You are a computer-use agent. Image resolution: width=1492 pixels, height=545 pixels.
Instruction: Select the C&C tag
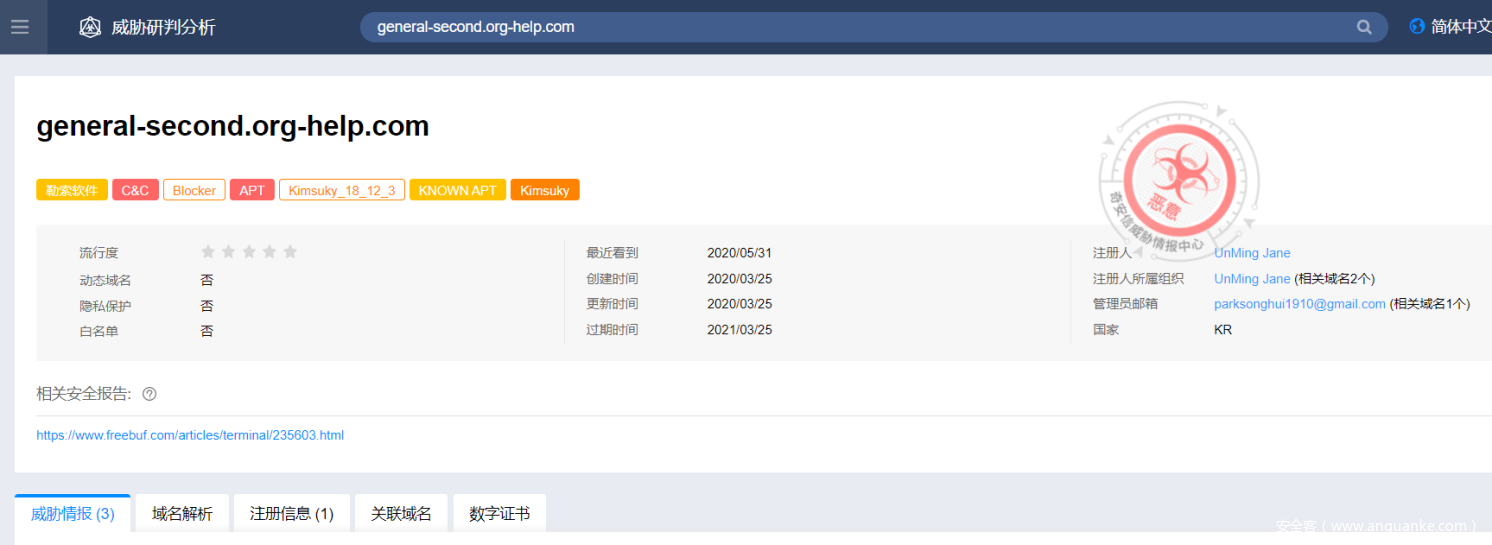[x=135, y=190]
